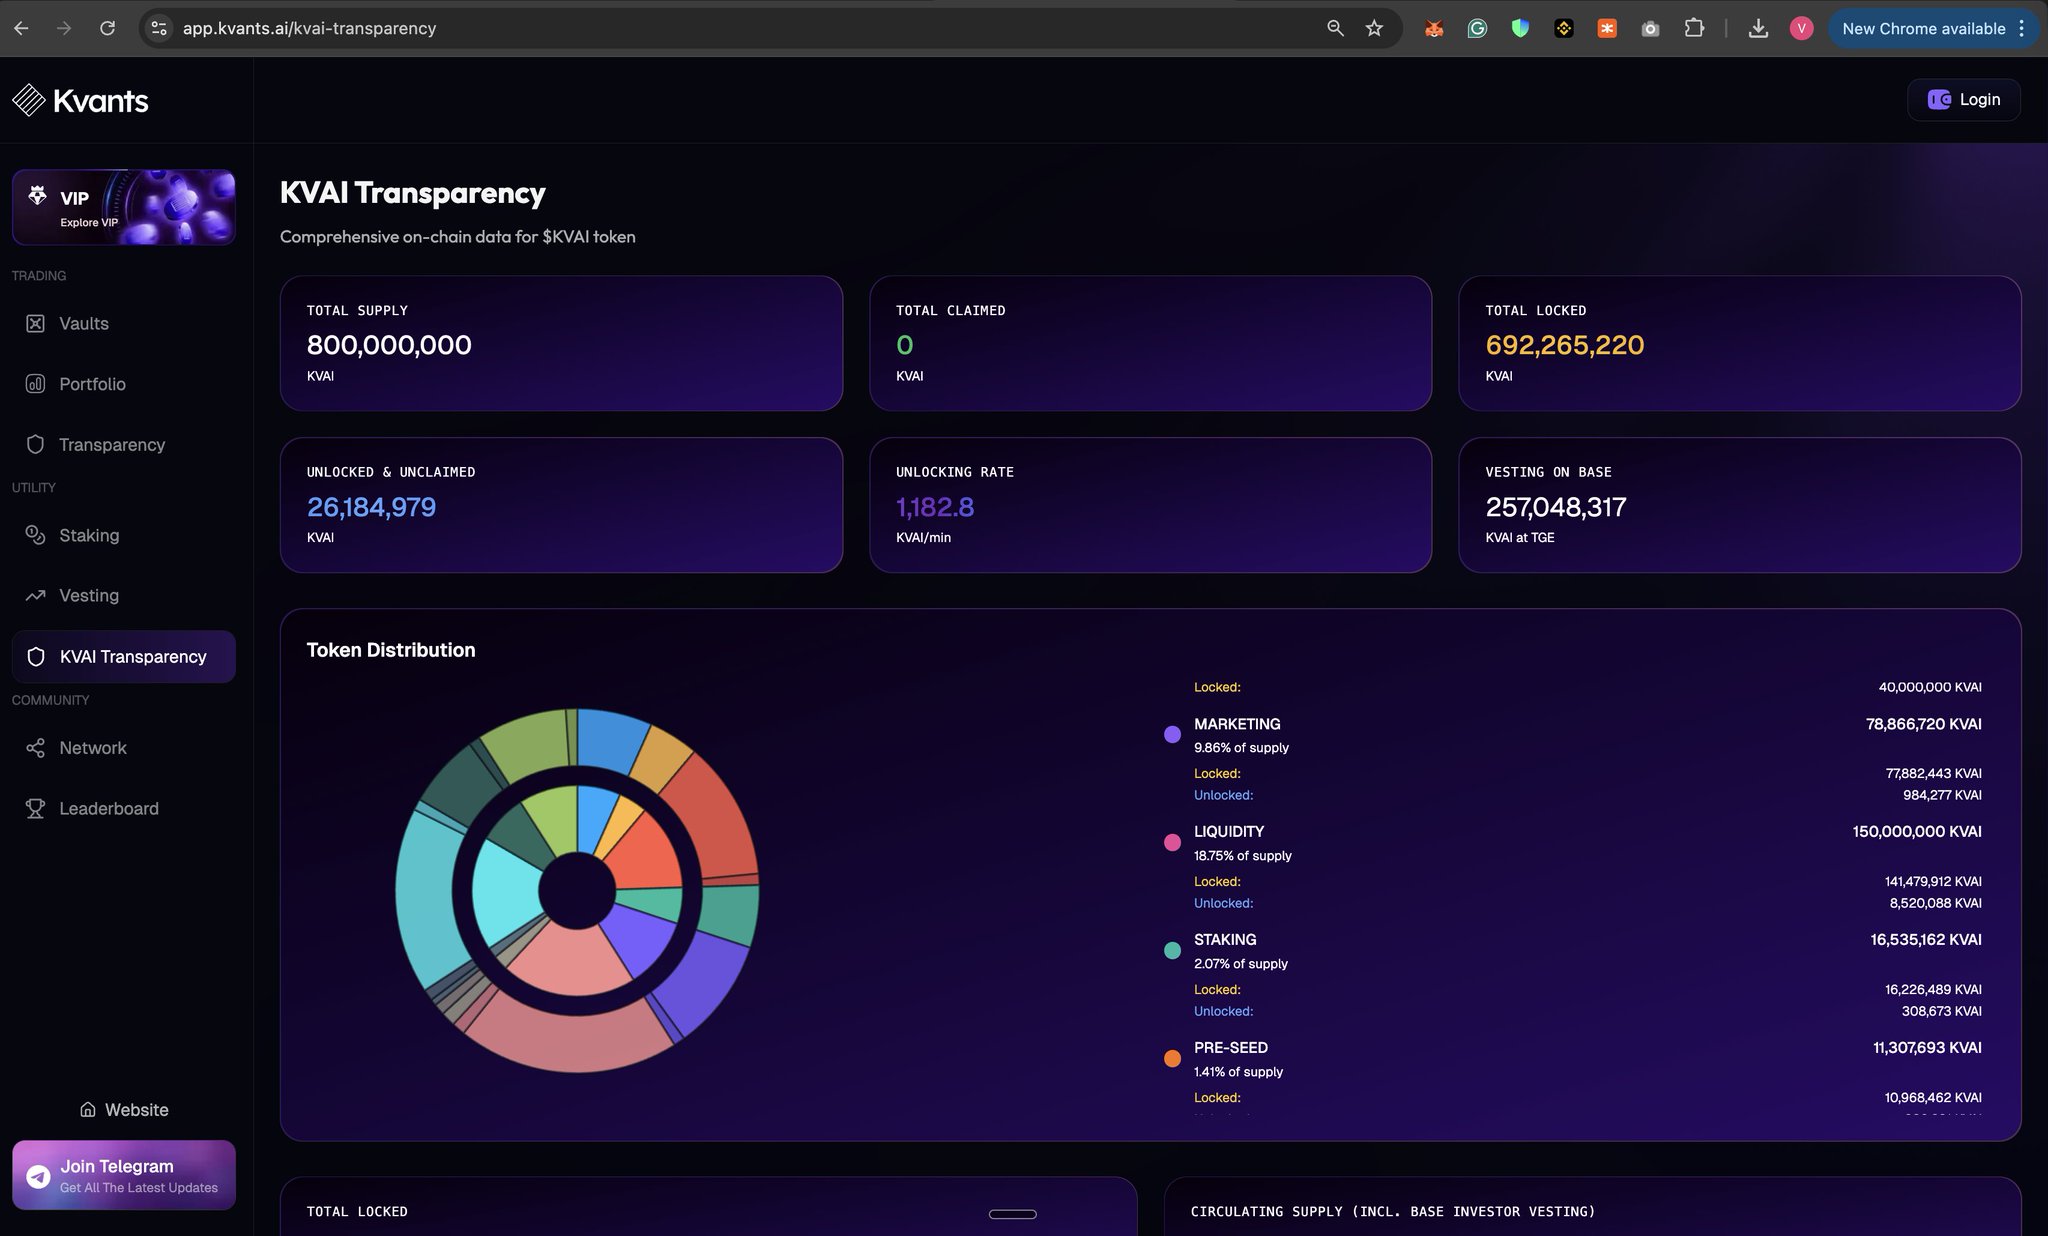Click the Network share icon
The width and height of the screenshot is (2048, 1236).
[x=35, y=748]
